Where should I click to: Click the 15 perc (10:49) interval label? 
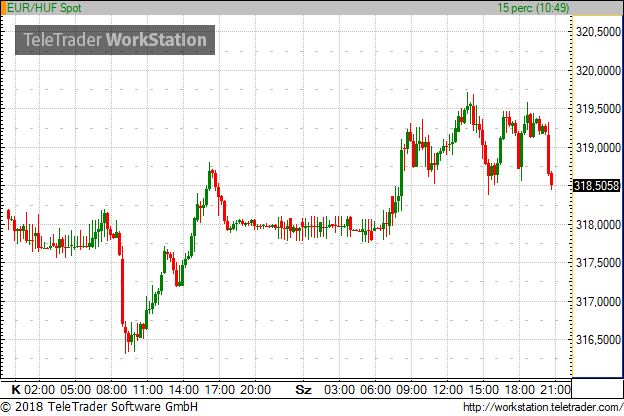533,8
